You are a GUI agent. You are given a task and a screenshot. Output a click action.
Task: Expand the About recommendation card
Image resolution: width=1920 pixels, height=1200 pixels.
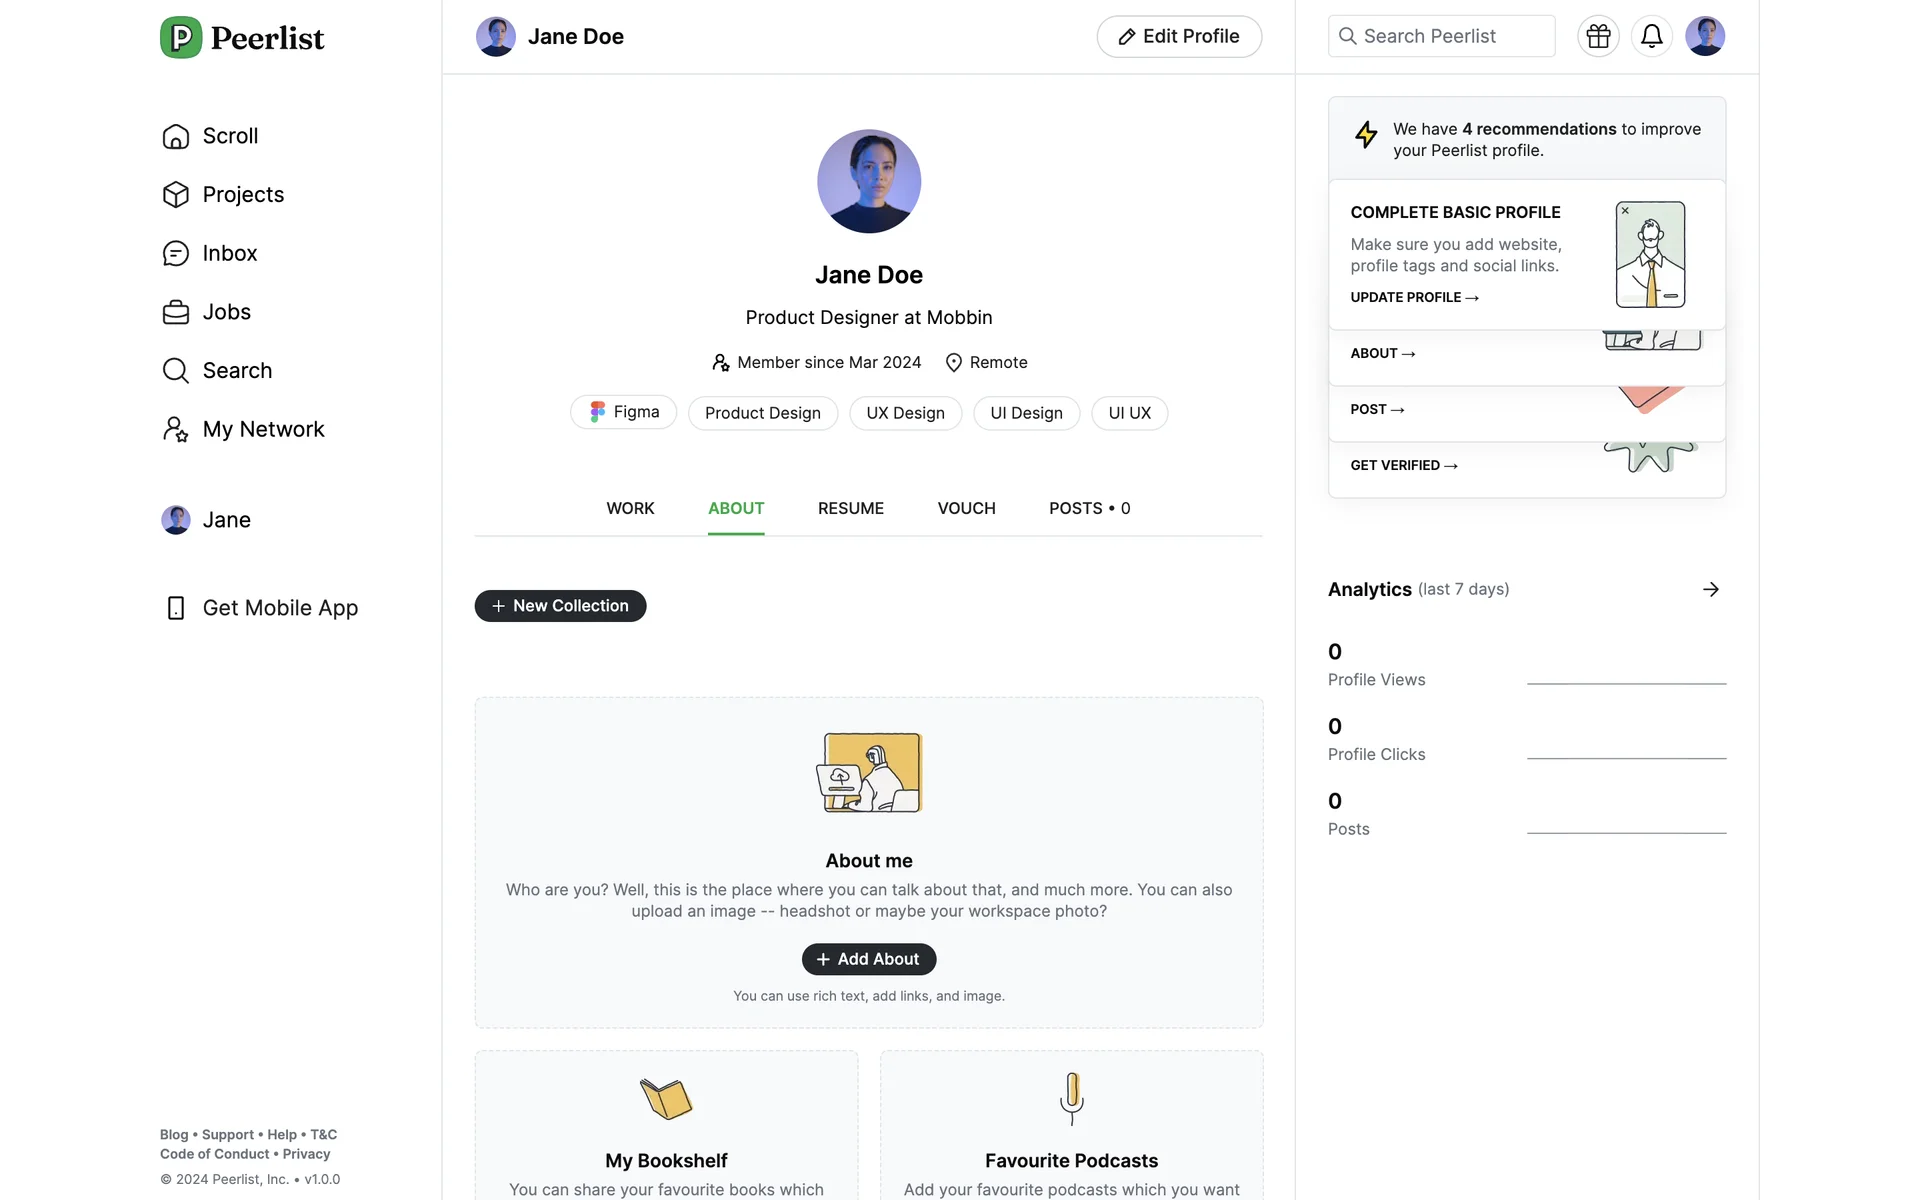1382,354
